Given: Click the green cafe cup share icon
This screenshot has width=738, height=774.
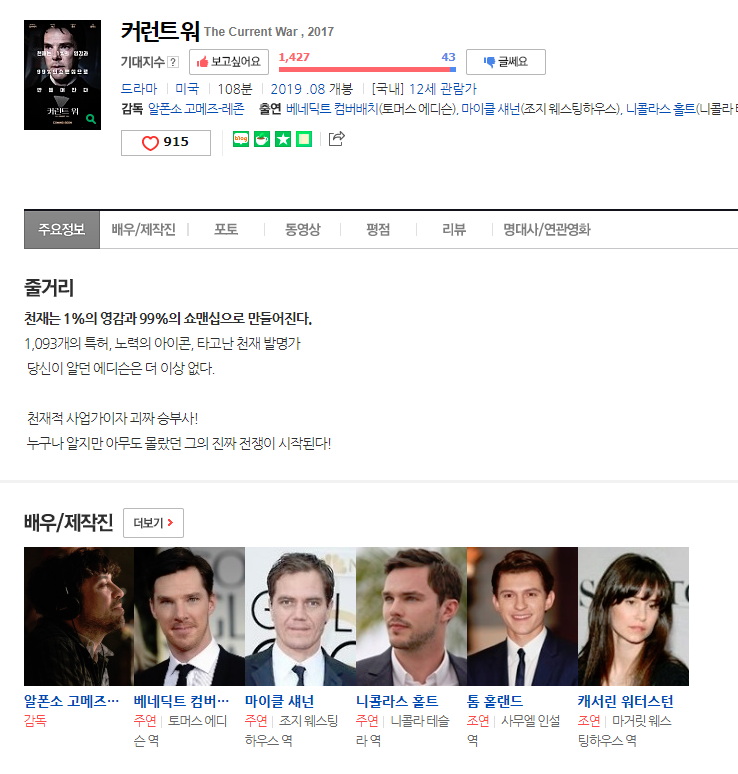Looking at the screenshot, I should (262, 139).
